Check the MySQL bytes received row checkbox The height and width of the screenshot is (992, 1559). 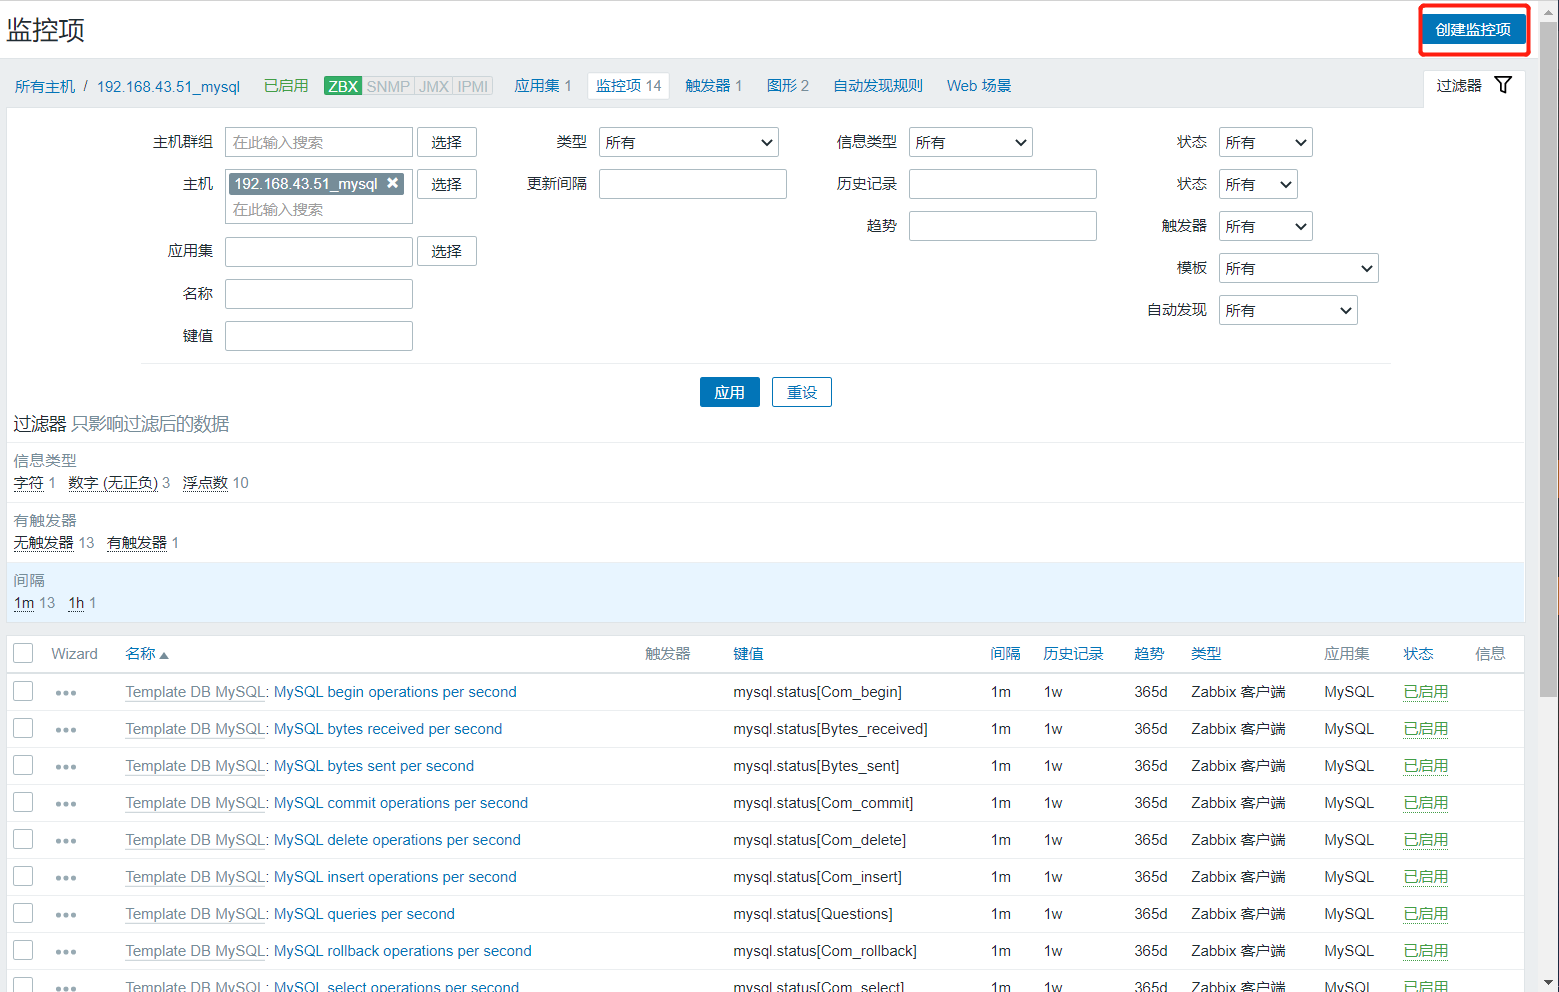pyautogui.click(x=23, y=728)
